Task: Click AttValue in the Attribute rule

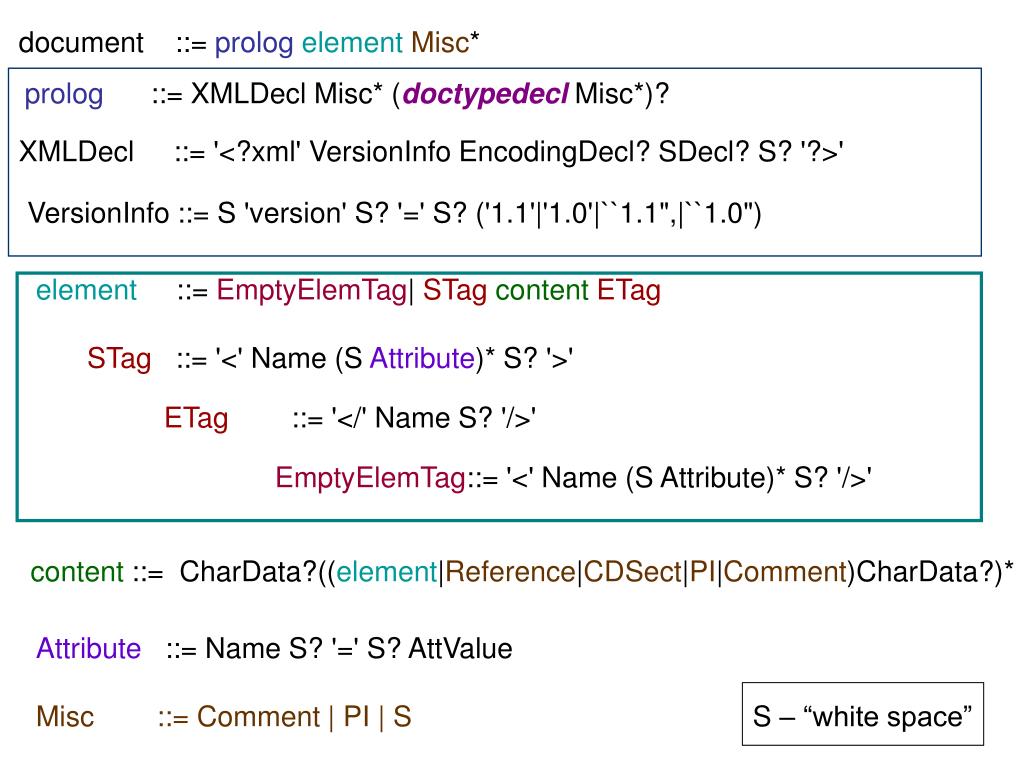Action: point(460,648)
